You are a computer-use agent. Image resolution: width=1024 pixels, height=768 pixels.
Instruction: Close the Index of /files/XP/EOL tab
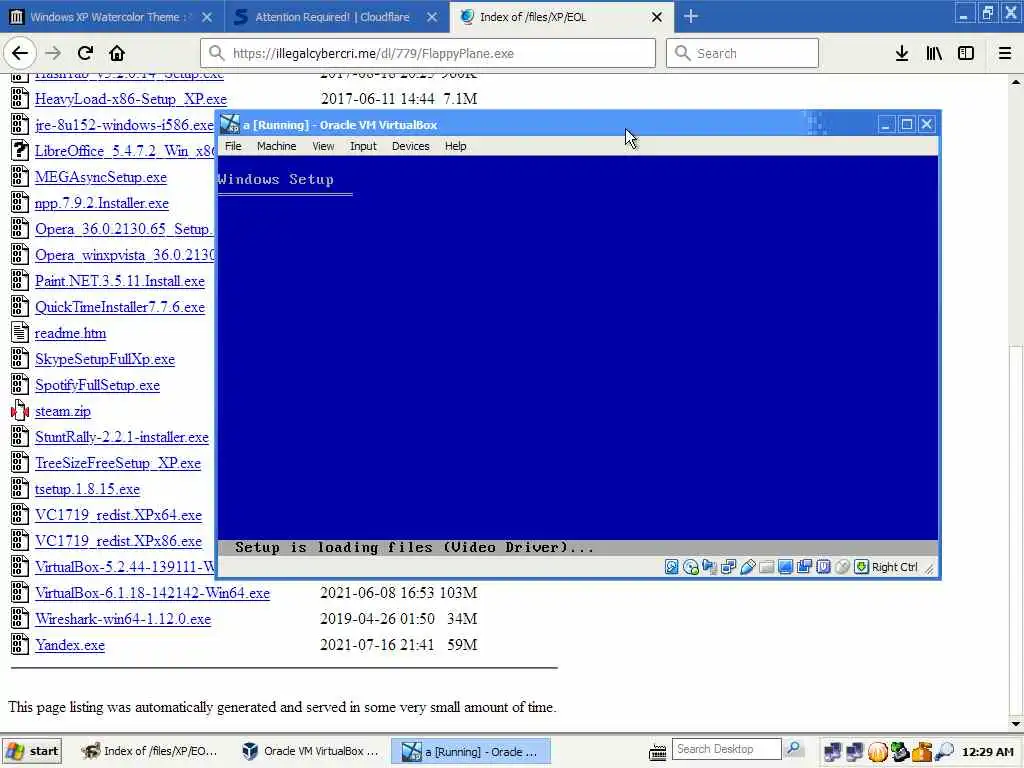[x=657, y=17]
